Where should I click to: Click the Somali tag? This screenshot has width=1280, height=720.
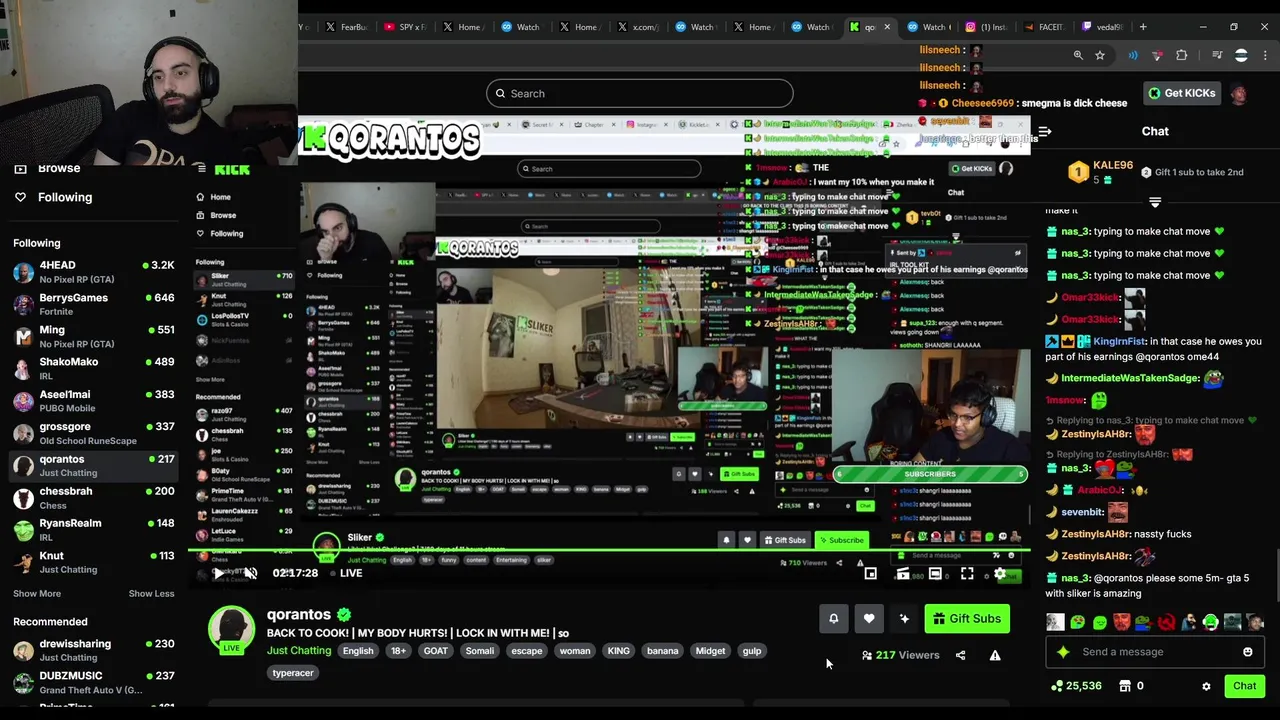pyautogui.click(x=480, y=651)
